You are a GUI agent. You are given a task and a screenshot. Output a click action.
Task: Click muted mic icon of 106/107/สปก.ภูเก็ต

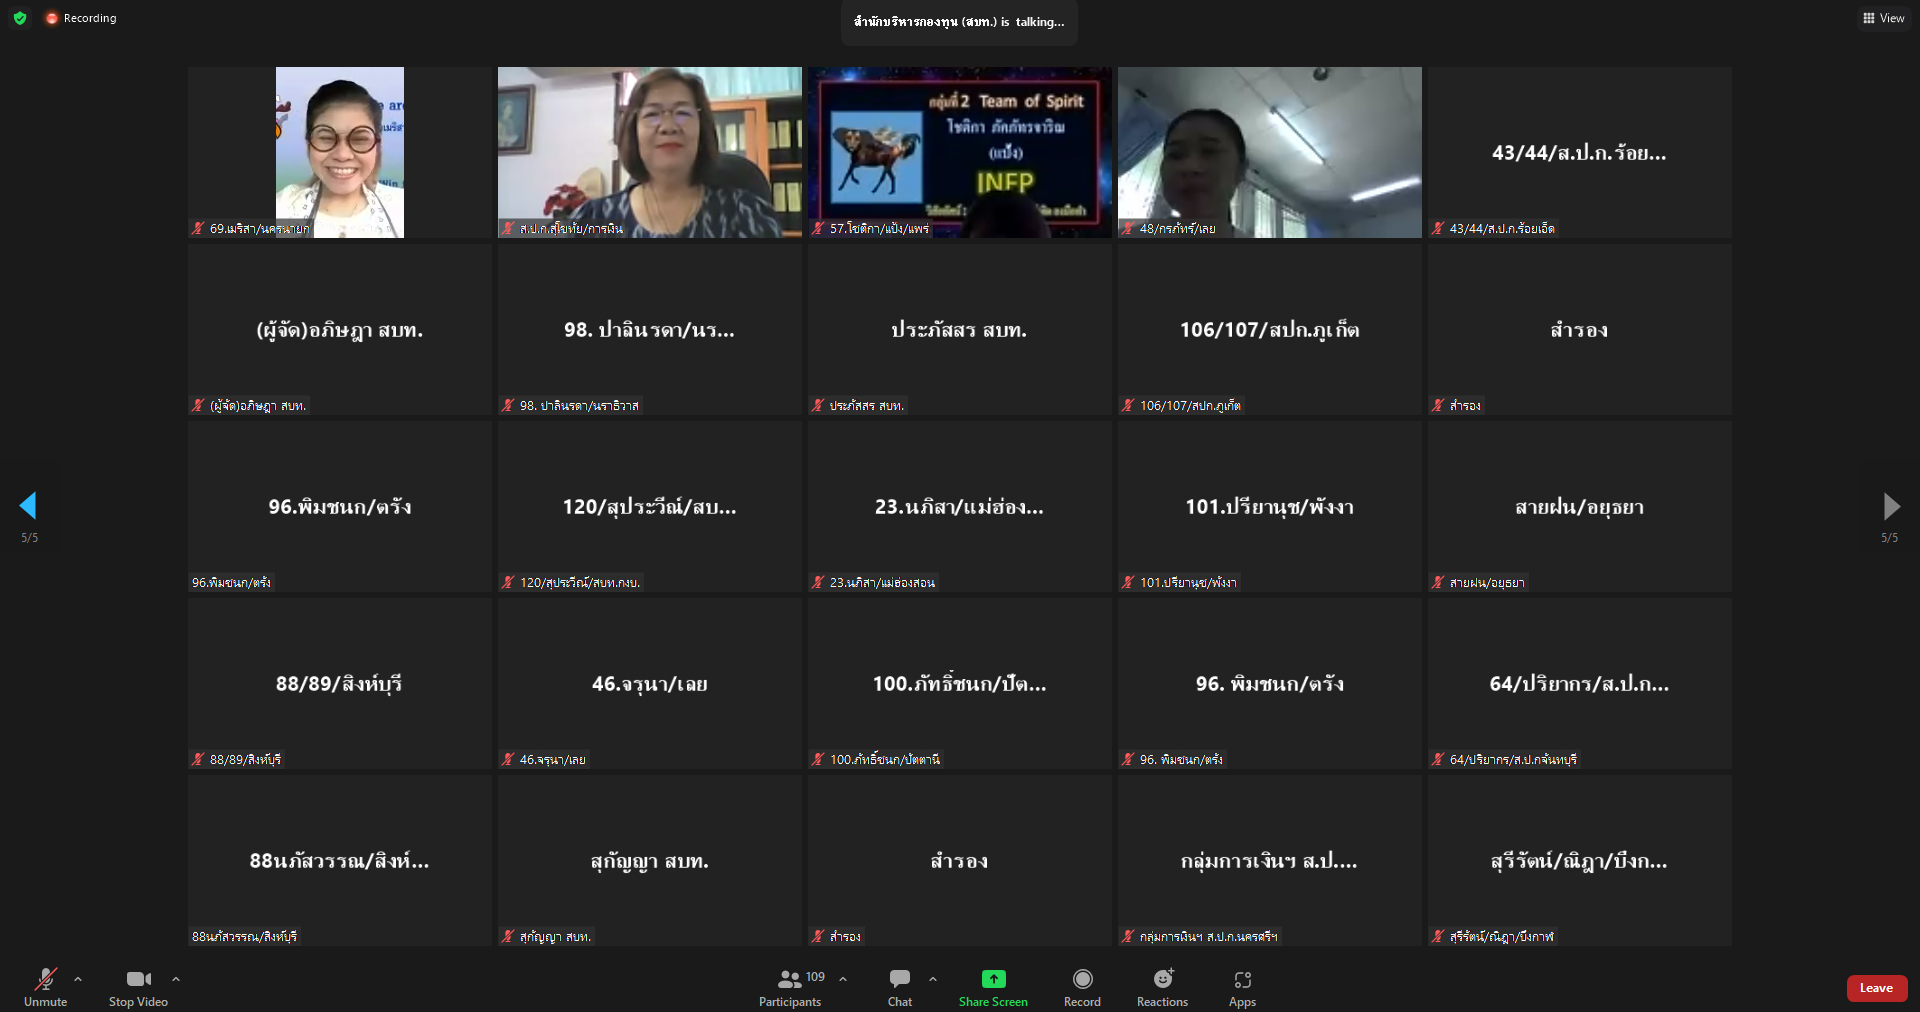pyautogui.click(x=1128, y=406)
